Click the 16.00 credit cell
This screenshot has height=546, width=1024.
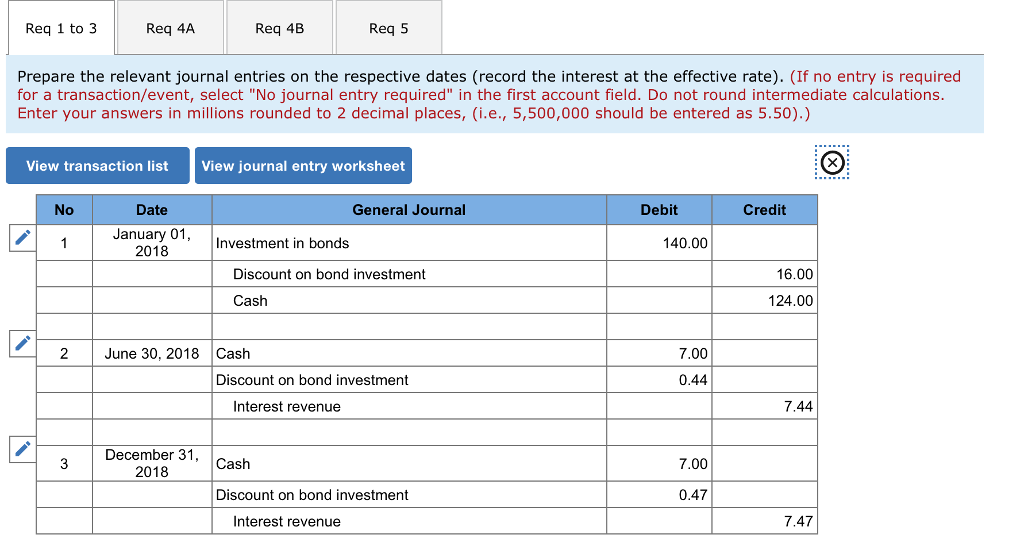tap(765, 274)
